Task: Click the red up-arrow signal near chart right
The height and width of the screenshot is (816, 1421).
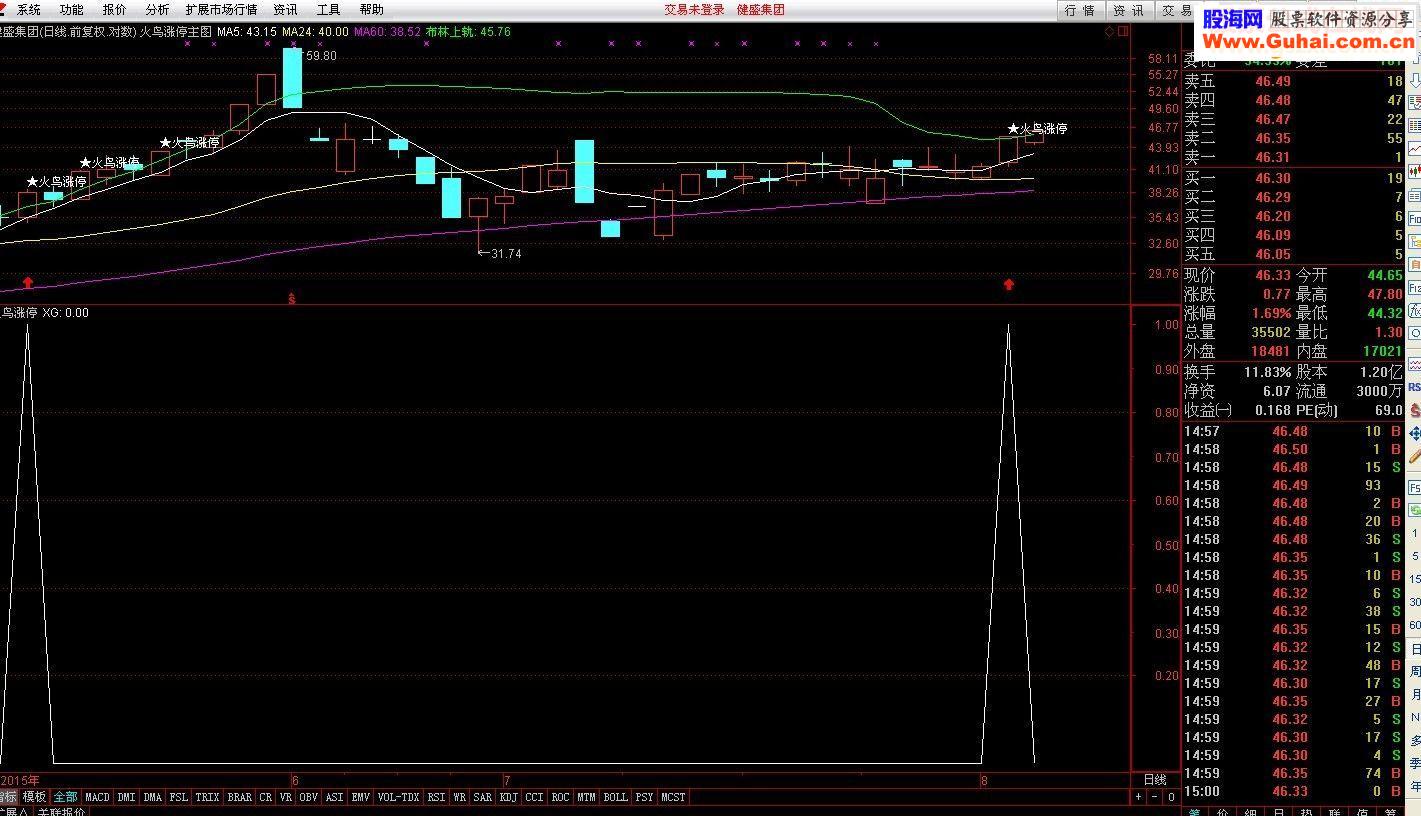Action: [x=1009, y=285]
